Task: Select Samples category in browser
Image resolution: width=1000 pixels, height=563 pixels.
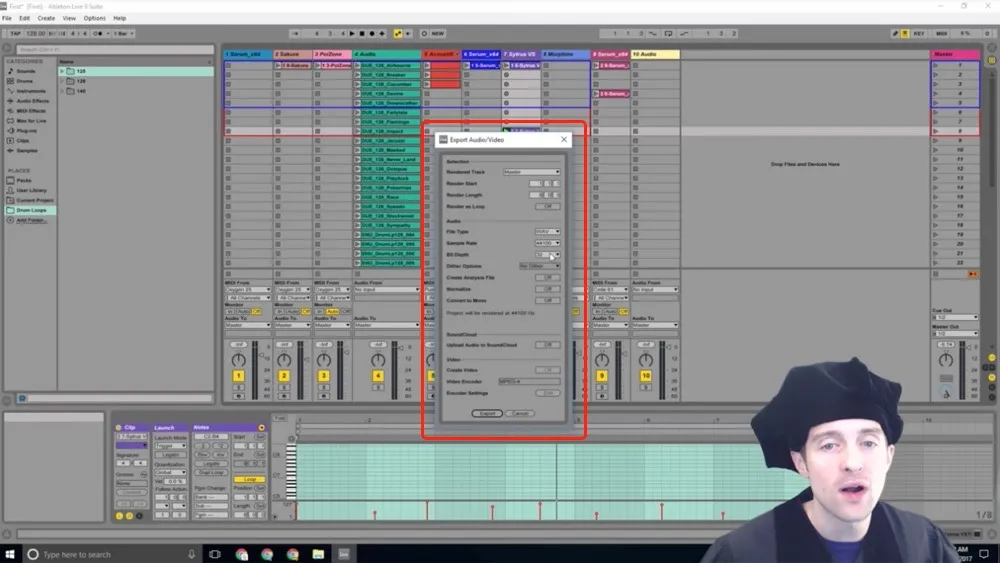Action: coord(27,150)
